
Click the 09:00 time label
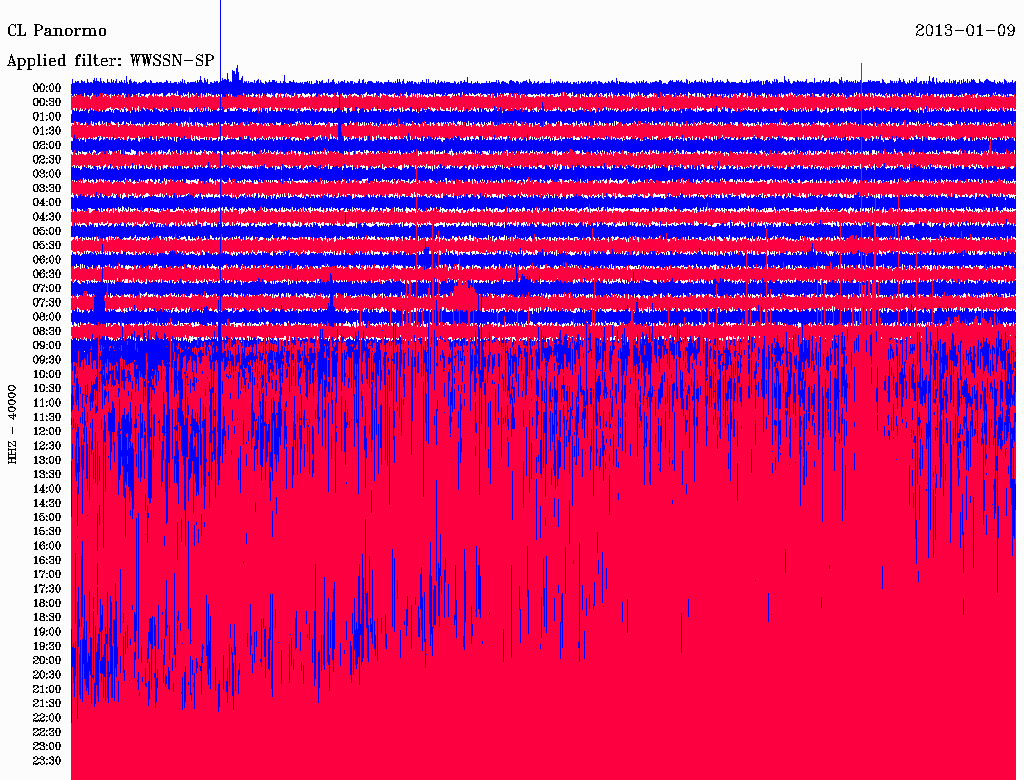click(47, 346)
